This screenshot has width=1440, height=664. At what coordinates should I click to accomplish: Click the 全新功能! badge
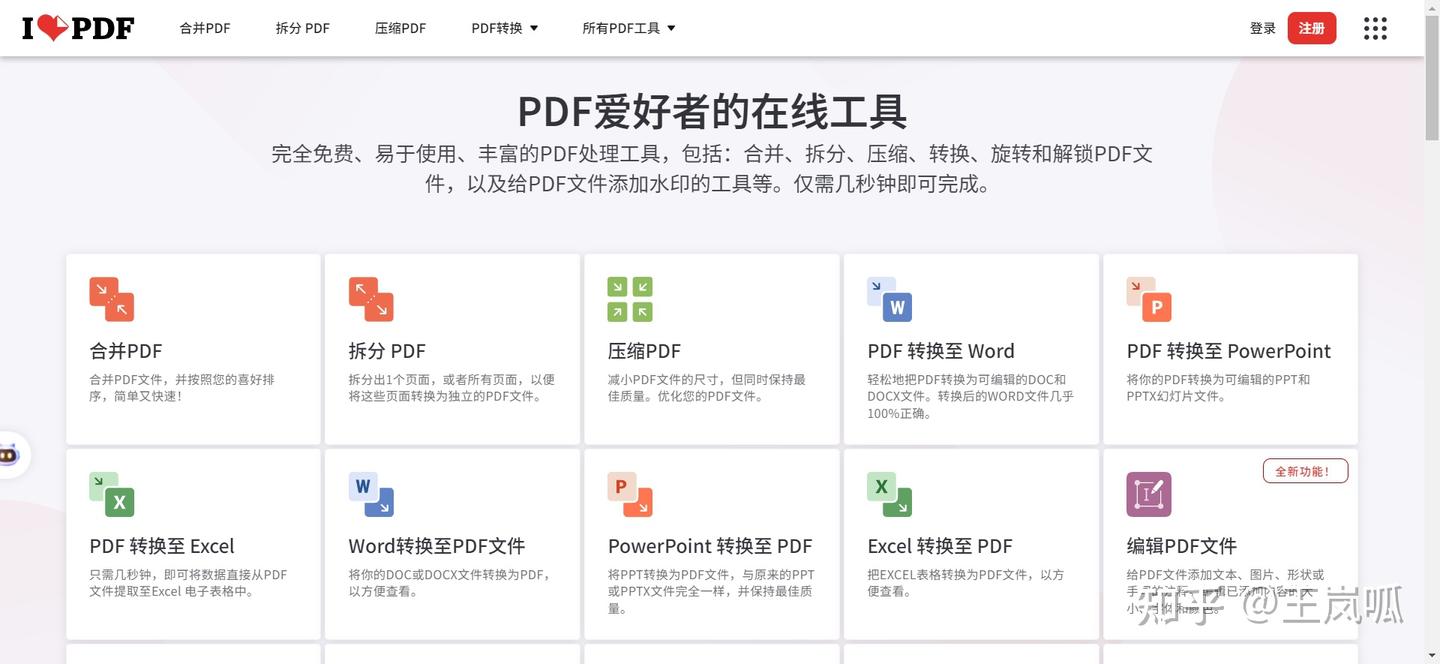click(1305, 471)
